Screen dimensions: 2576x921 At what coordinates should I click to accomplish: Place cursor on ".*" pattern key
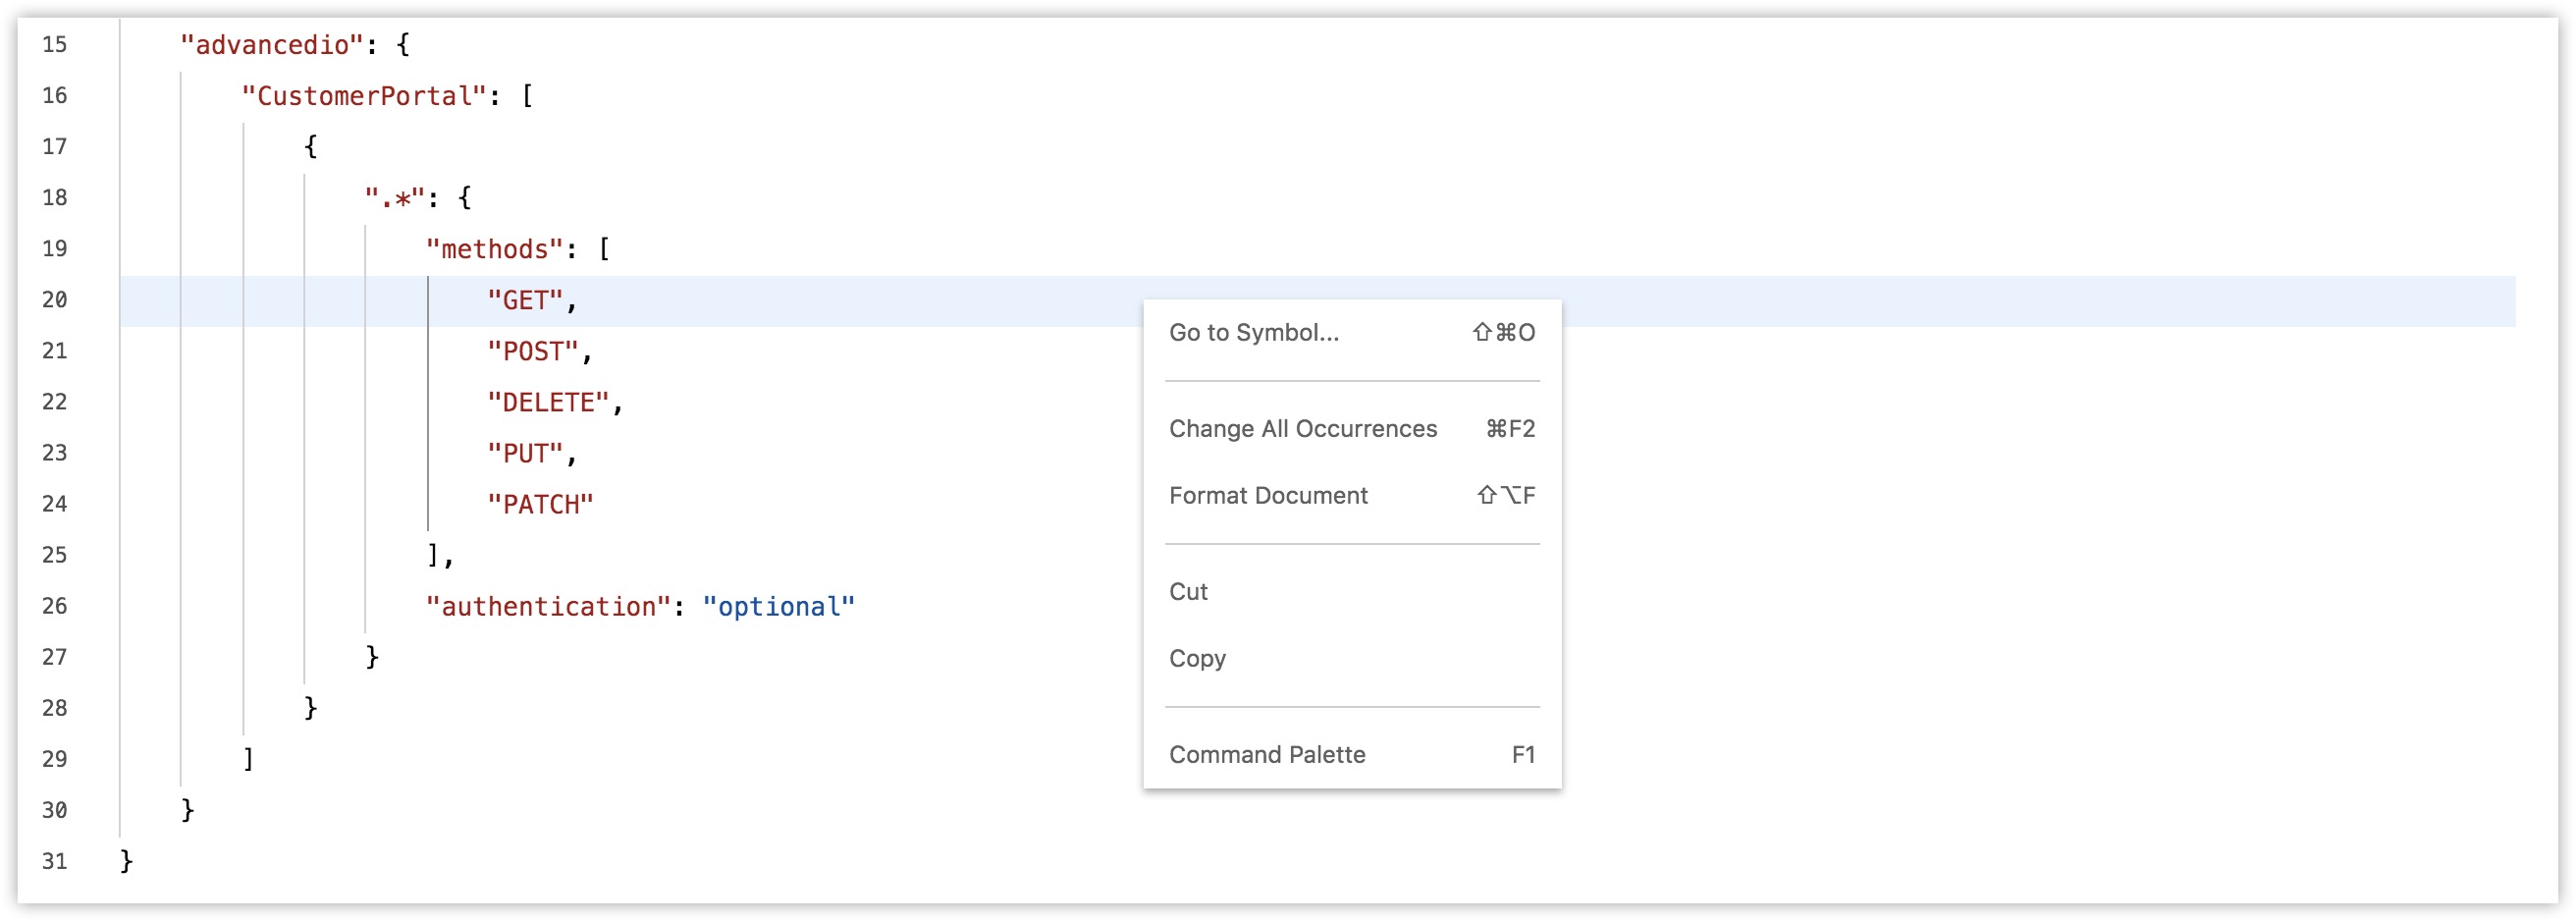point(395,198)
